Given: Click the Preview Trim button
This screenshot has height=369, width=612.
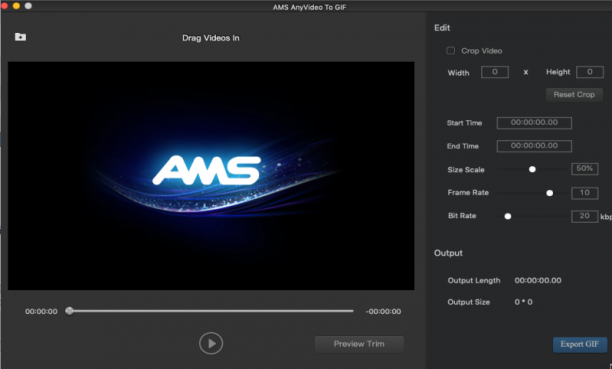Looking at the screenshot, I should pos(359,344).
